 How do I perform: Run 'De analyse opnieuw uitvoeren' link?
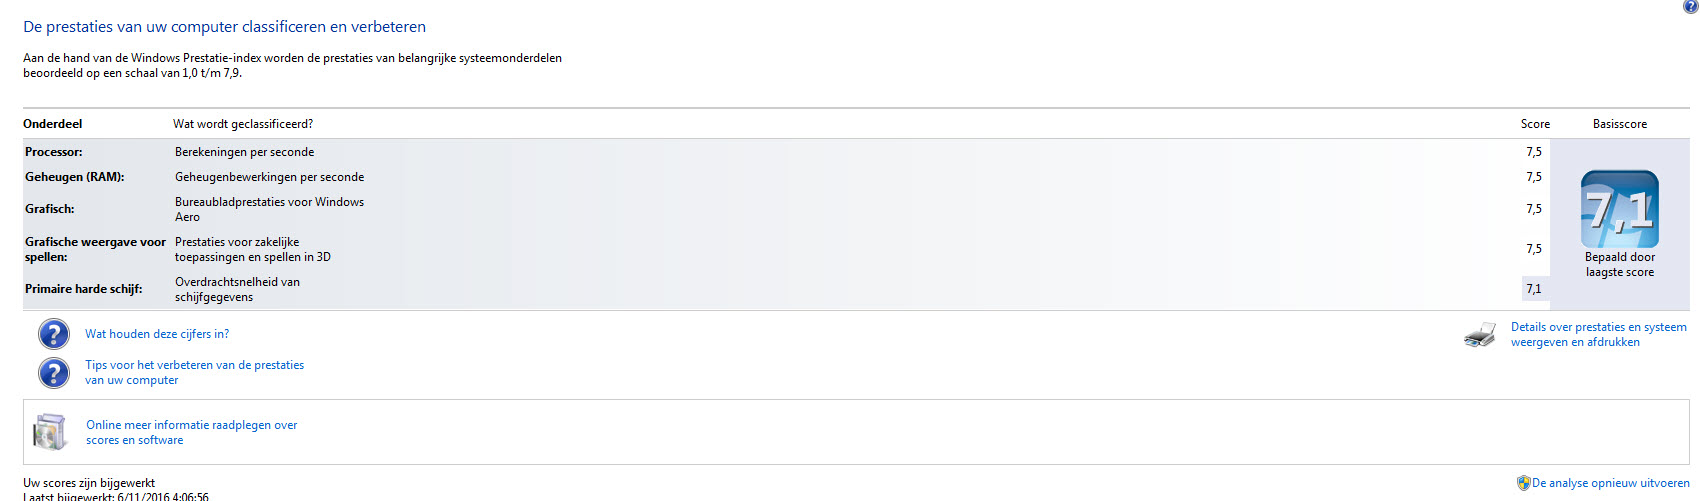1611,483
